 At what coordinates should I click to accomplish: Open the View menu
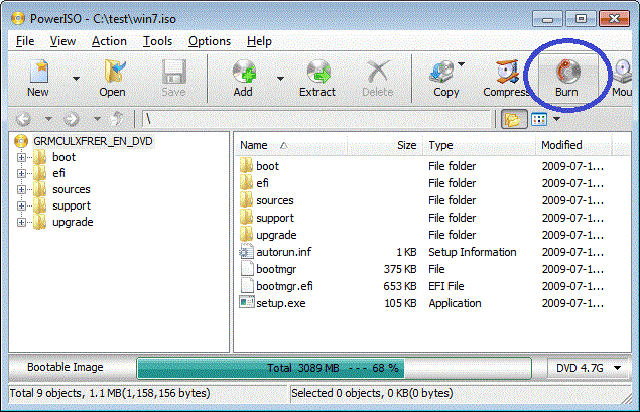click(x=62, y=41)
